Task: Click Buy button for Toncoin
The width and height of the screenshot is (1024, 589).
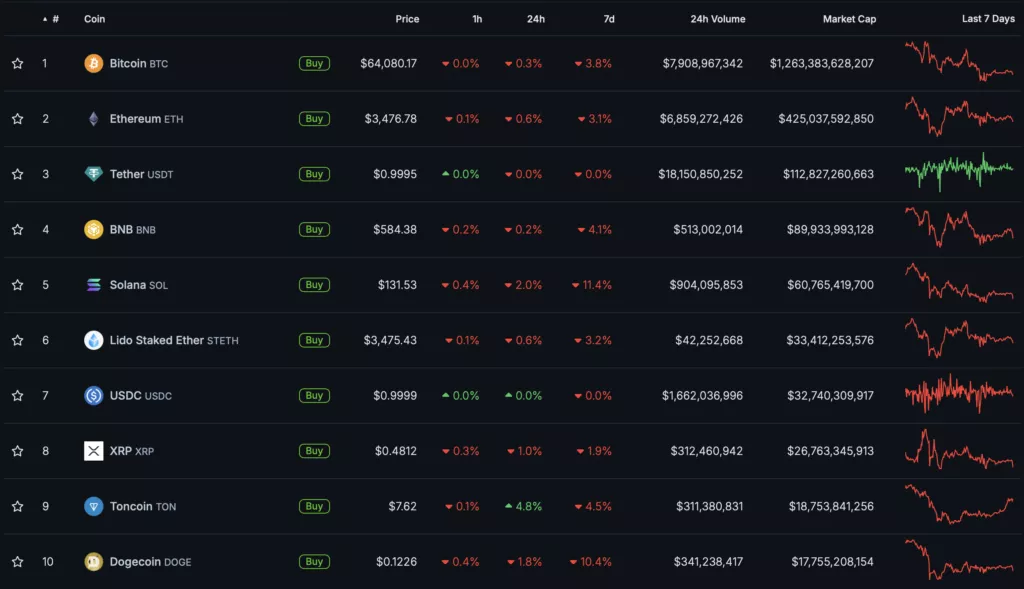Action: click(x=314, y=506)
